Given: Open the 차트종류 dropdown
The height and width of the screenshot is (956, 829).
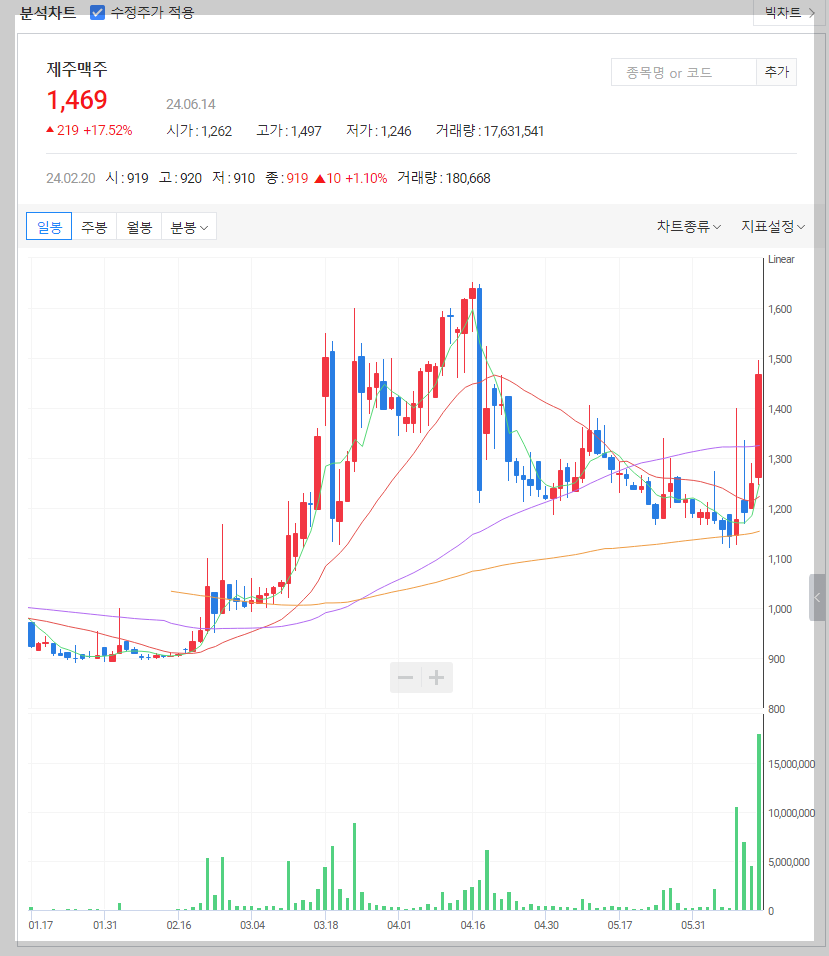Looking at the screenshot, I should click(689, 226).
